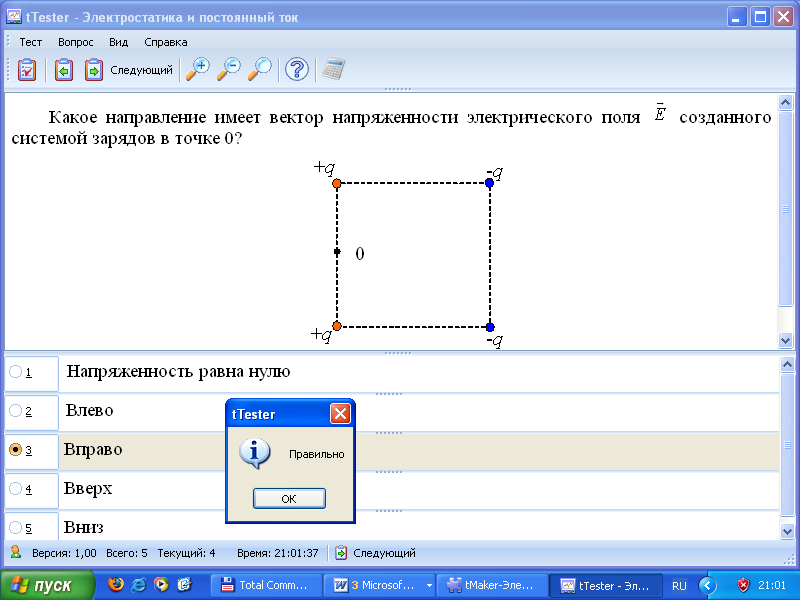The image size is (800, 600).
Task: Select radio option 3 'Вправо'
Action: 15,449
